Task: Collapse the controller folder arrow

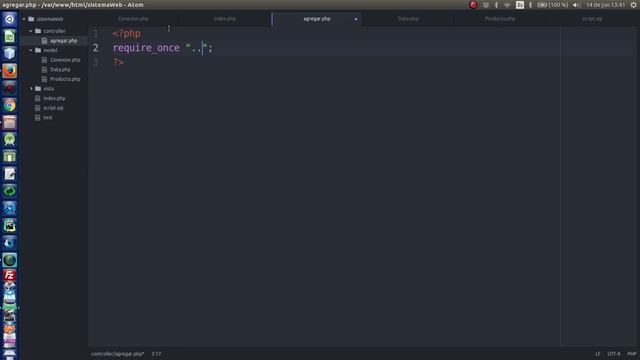Action: [31, 31]
